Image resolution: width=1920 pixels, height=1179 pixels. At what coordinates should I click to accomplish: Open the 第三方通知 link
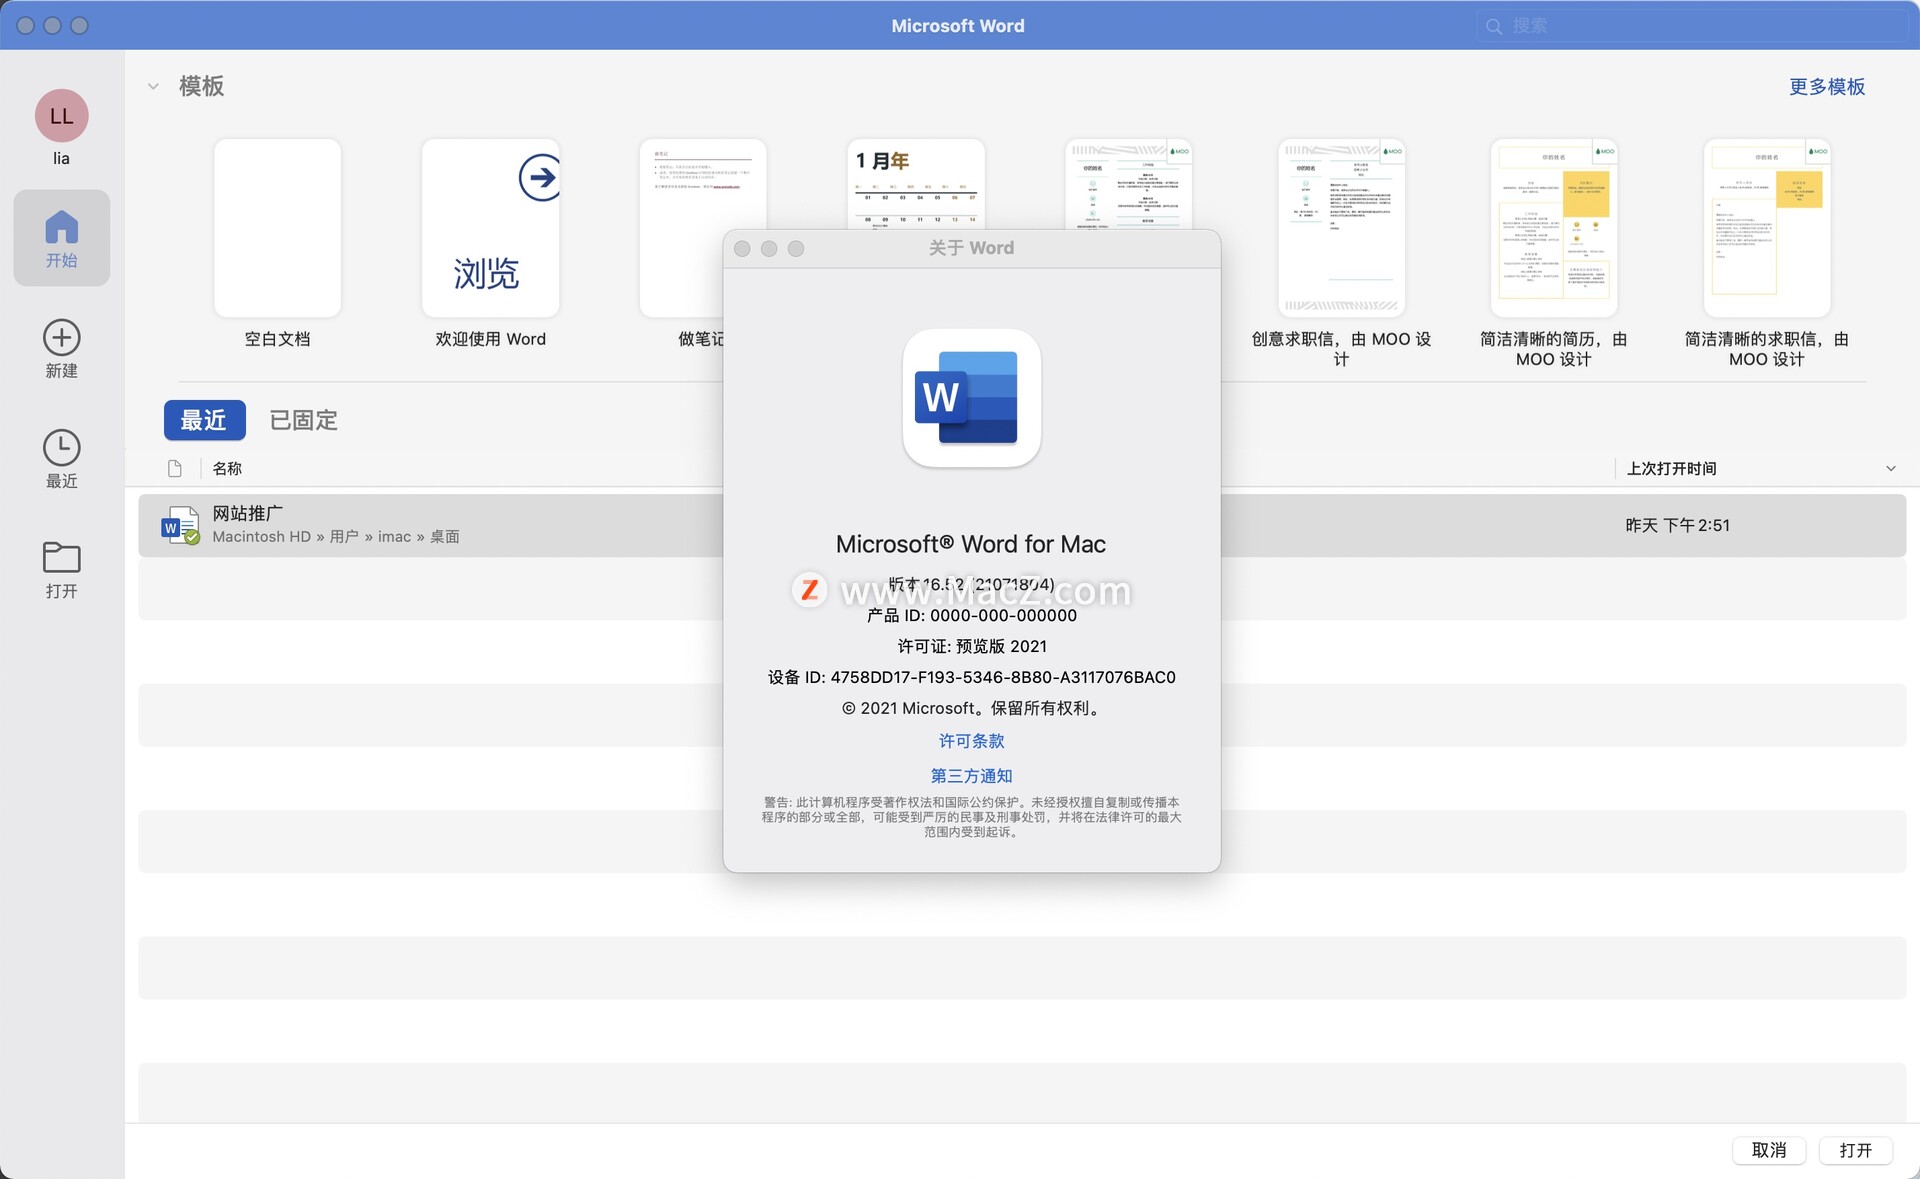point(971,776)
